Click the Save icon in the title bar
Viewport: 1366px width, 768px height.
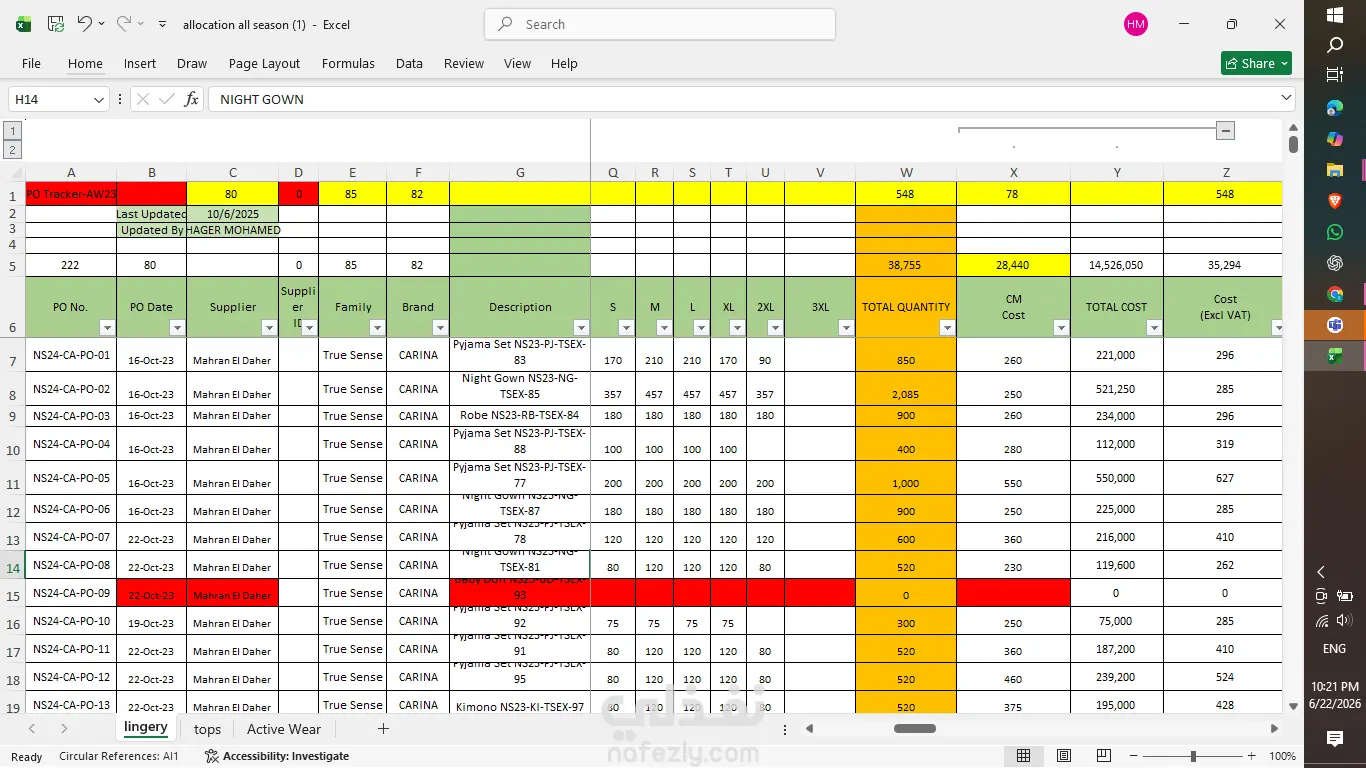point(56,24)
